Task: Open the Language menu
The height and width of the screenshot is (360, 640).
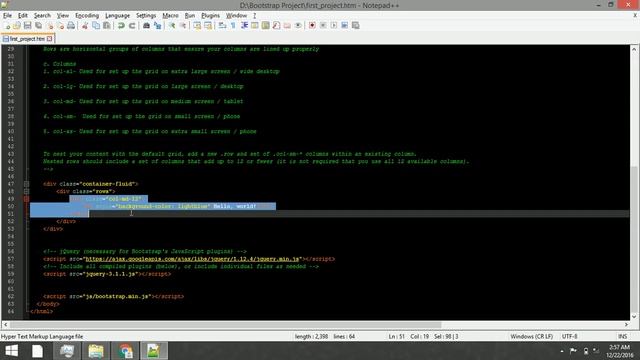Action: (x=118, y=16)
